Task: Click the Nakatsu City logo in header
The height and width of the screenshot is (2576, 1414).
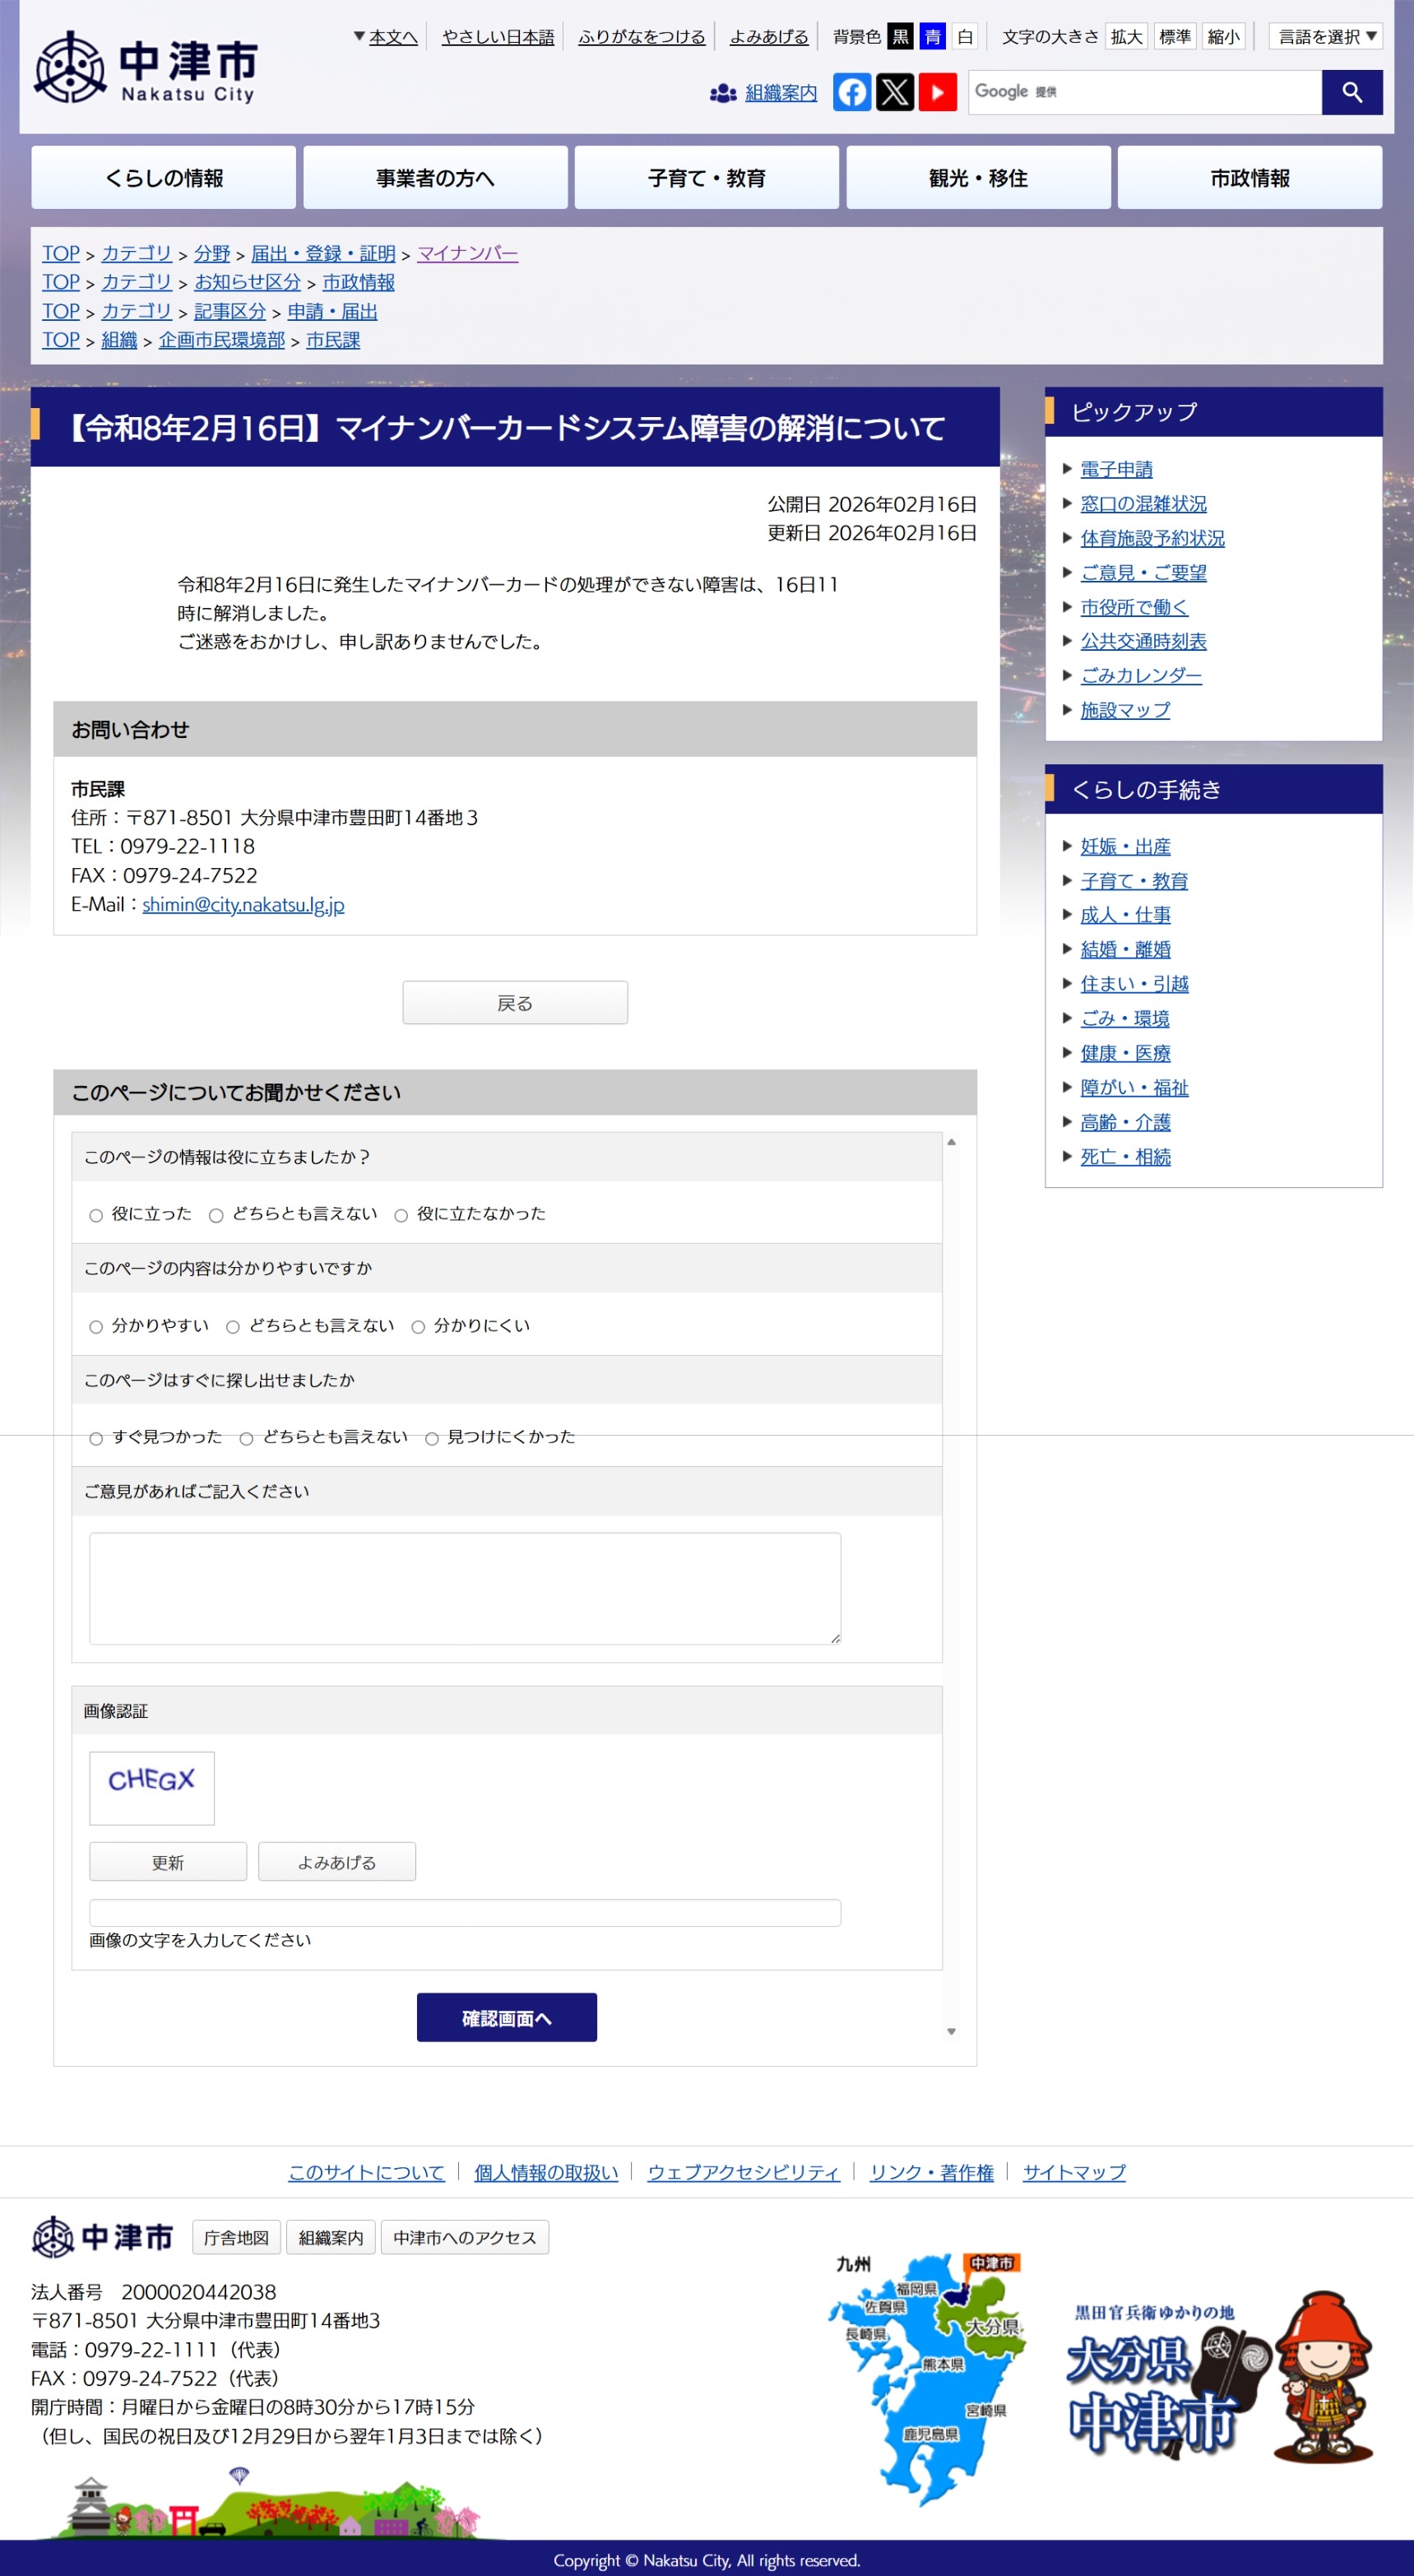Action: coord(146,67)
